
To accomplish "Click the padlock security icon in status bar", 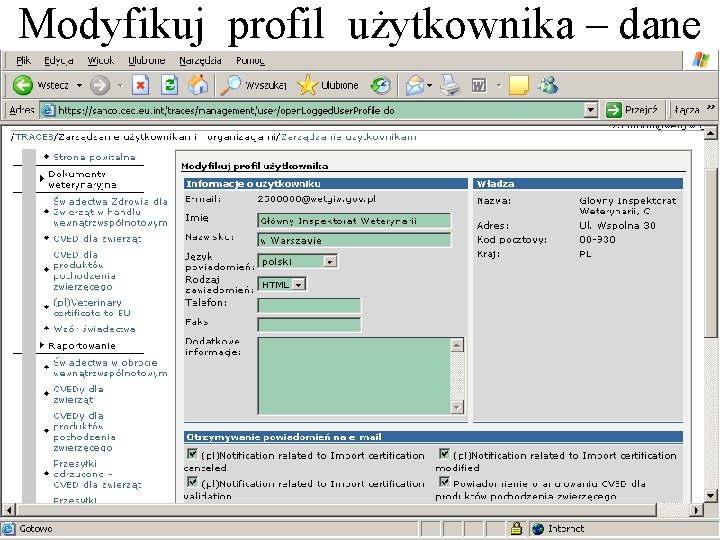I will (516, 529).
